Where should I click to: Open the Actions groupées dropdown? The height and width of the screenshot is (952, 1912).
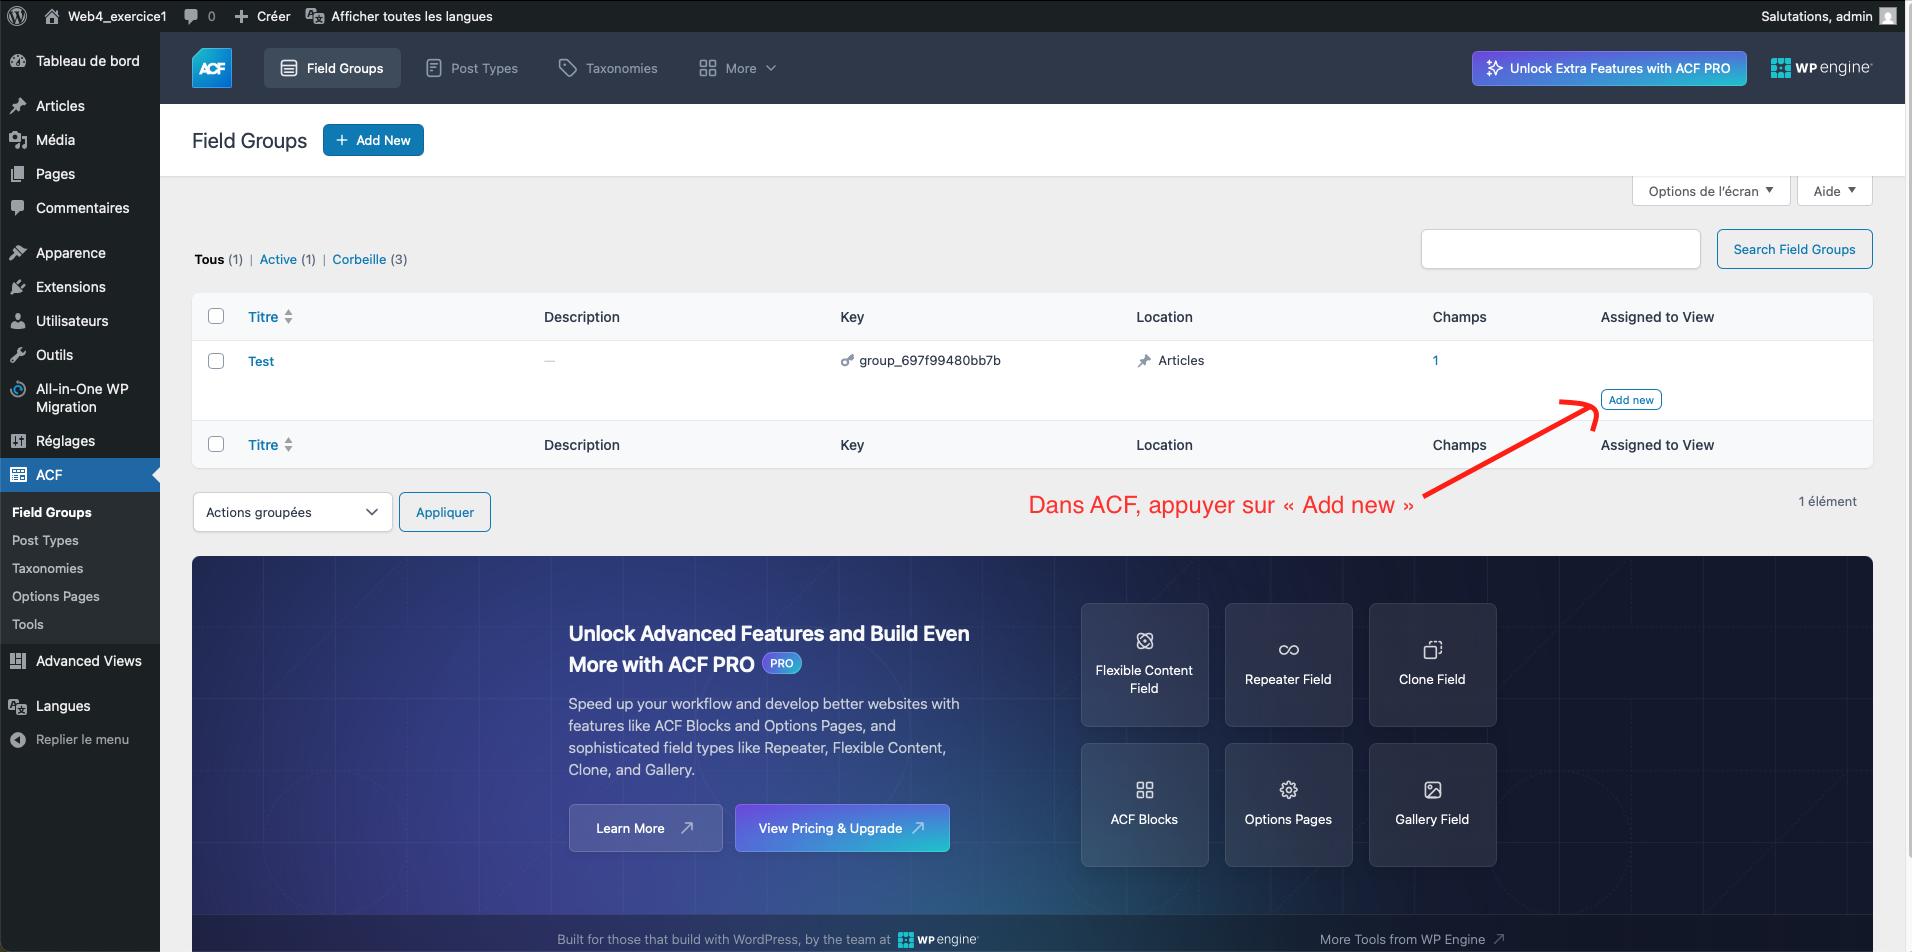(292, 512)
